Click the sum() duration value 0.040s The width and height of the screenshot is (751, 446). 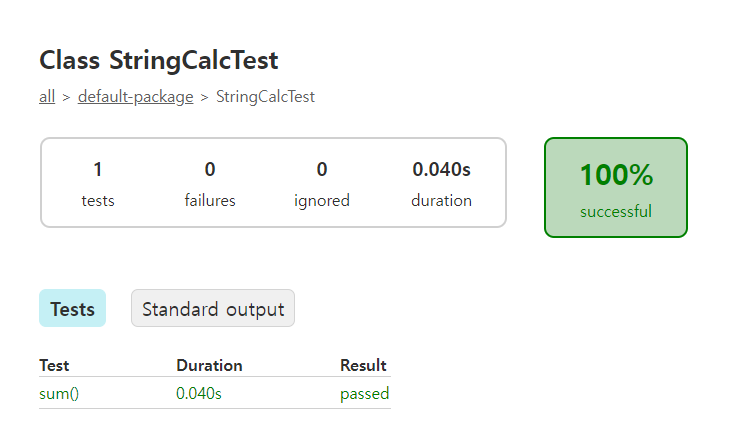(x=199, y=393)
